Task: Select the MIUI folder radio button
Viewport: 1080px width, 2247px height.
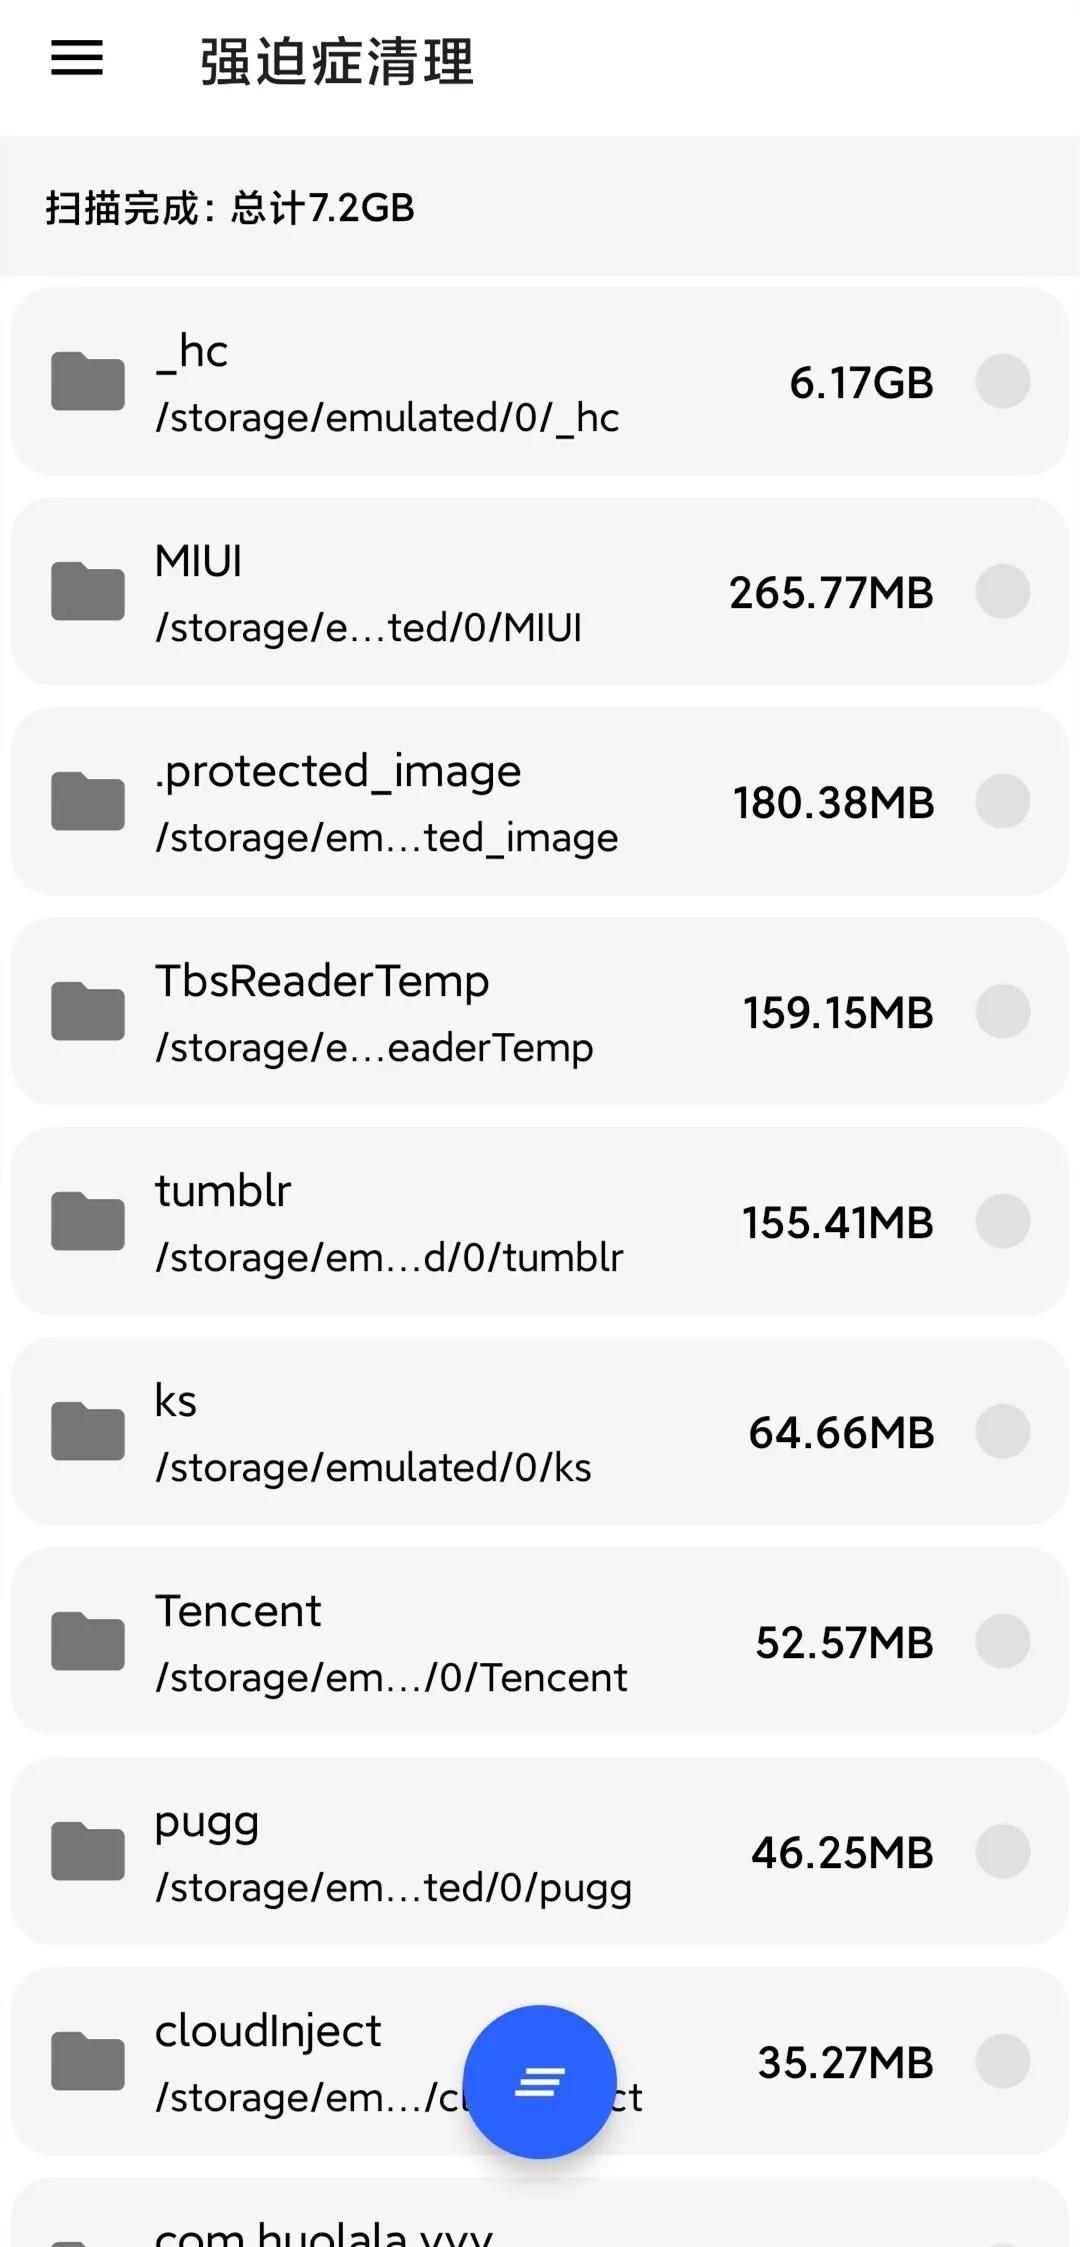Action: click(1002, 591)
